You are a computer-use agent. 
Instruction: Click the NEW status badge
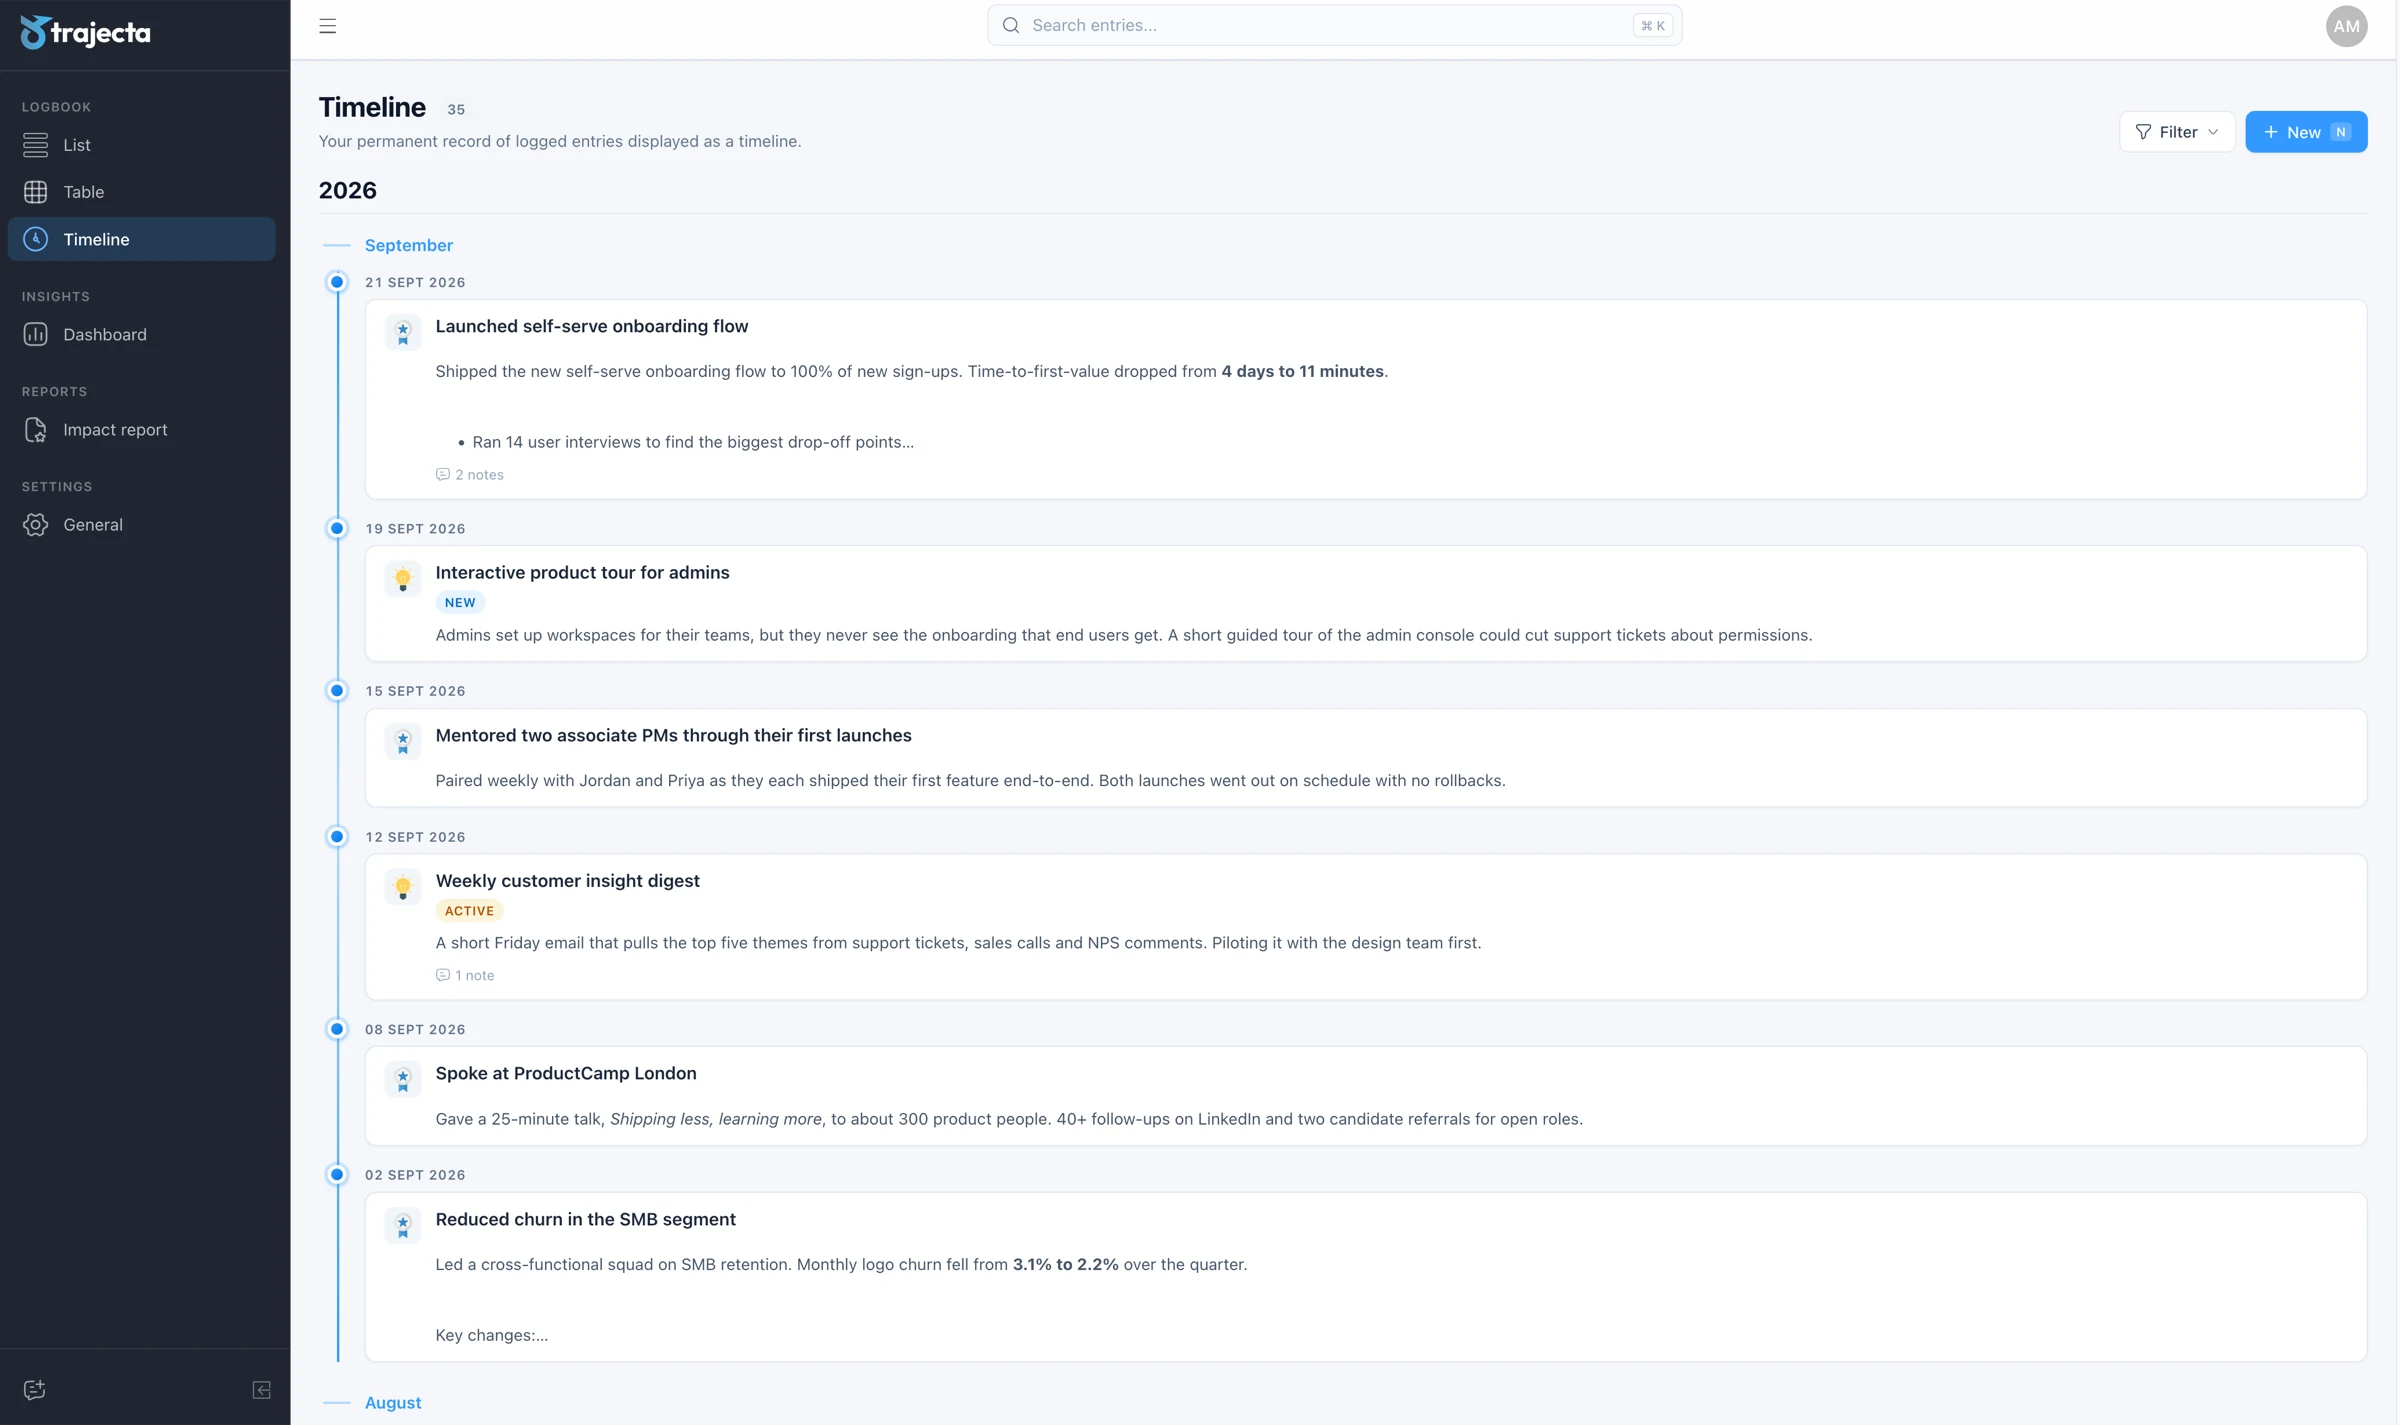460,602
